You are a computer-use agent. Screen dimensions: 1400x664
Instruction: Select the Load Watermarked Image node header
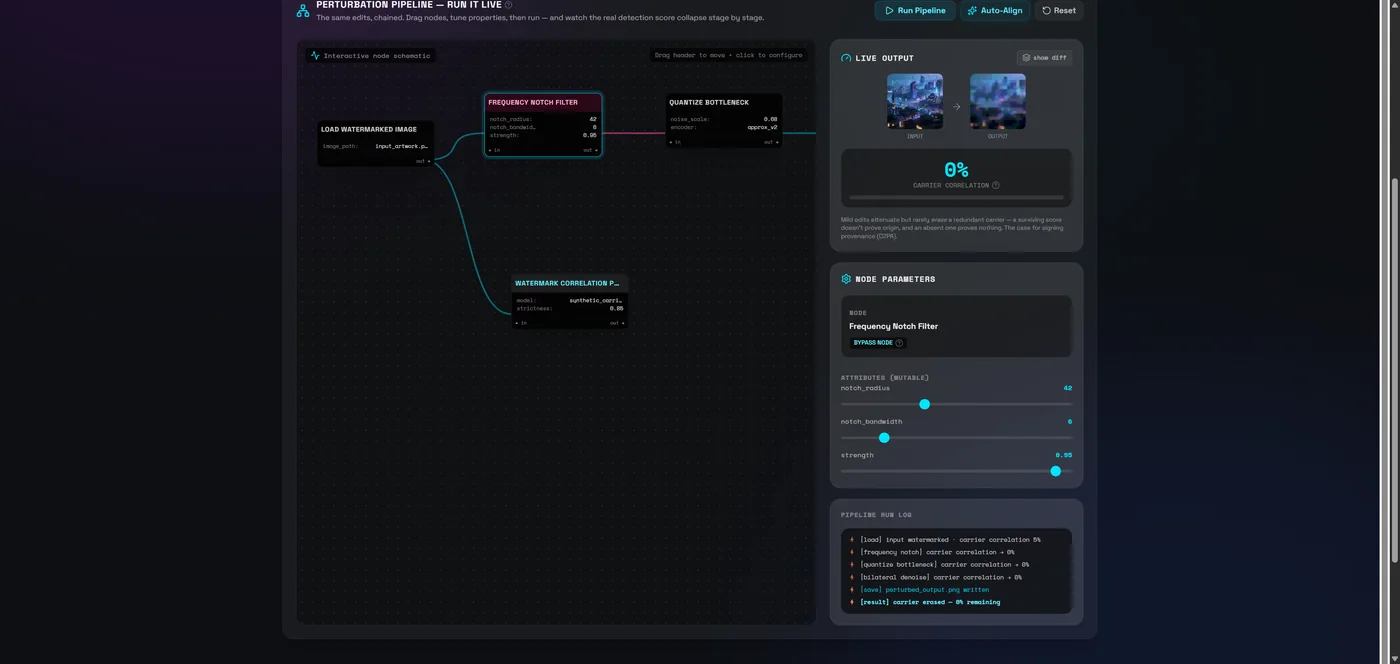376,129
